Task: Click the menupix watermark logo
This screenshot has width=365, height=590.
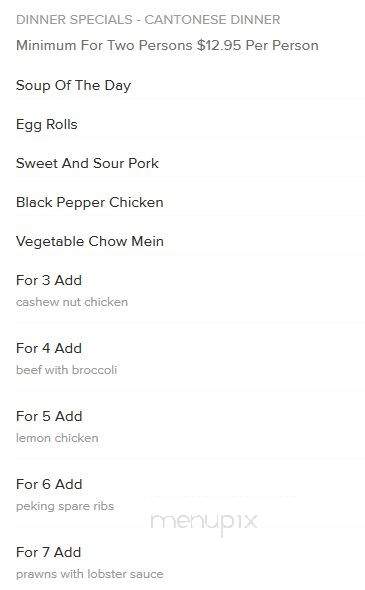Action: click(204, 522)
